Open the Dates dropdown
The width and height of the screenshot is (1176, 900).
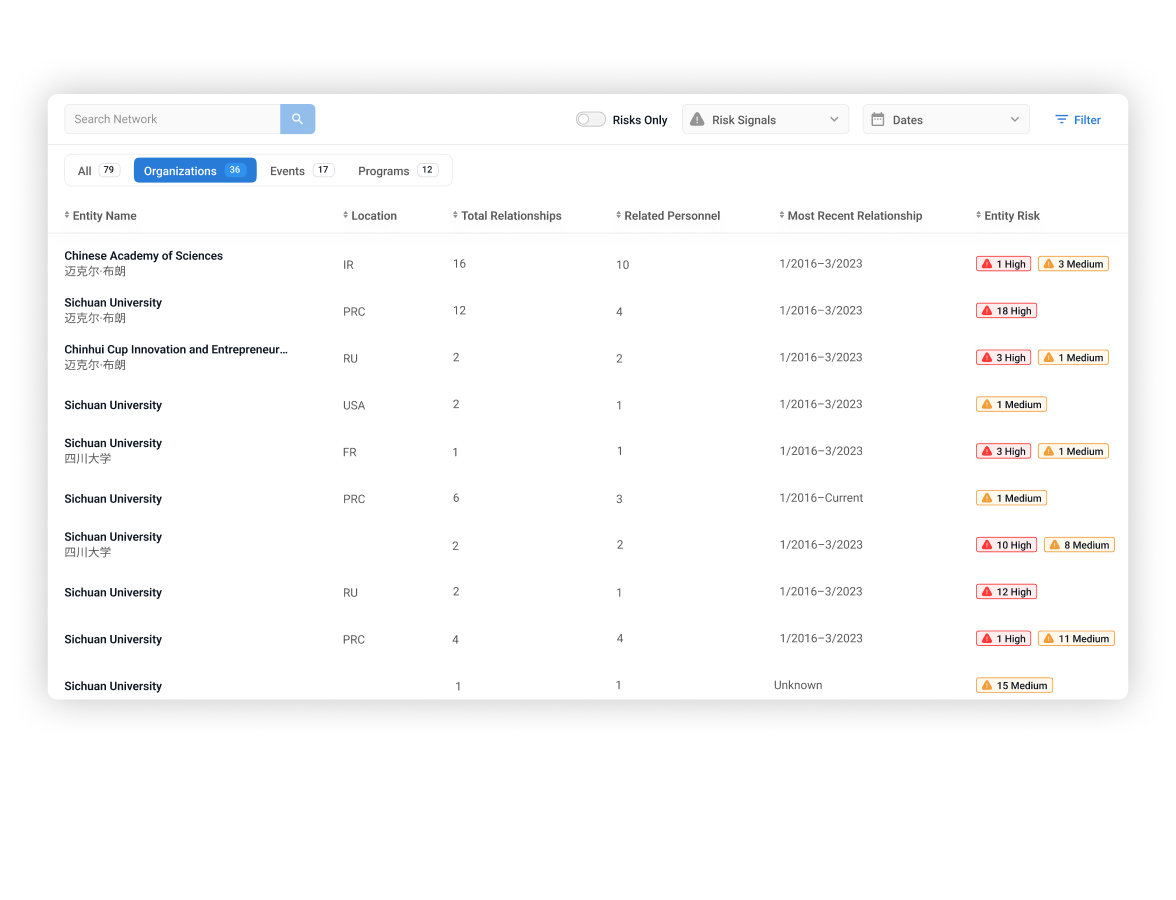(946, 120)
